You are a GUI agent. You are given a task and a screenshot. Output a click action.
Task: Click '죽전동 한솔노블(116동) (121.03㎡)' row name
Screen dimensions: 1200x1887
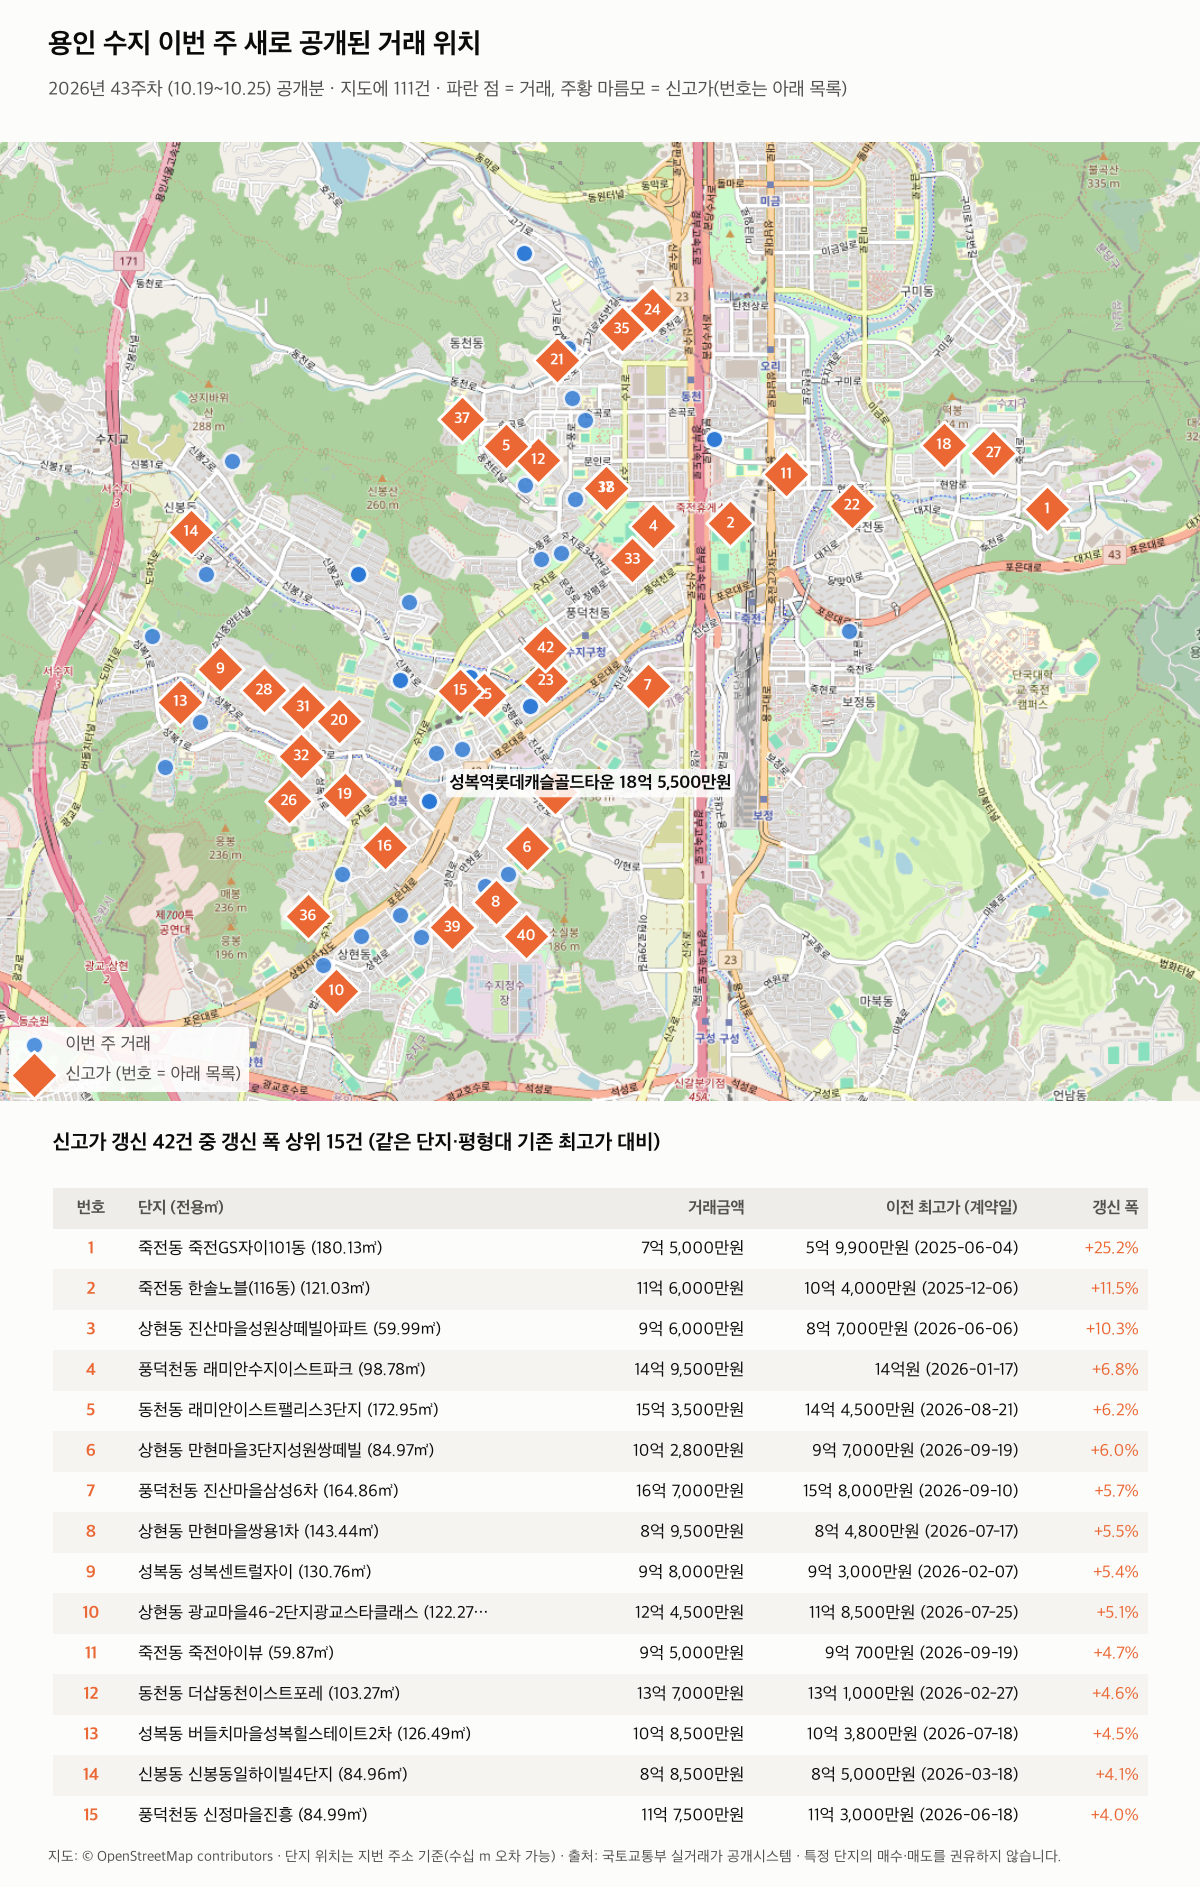[x=254, y=1288]
